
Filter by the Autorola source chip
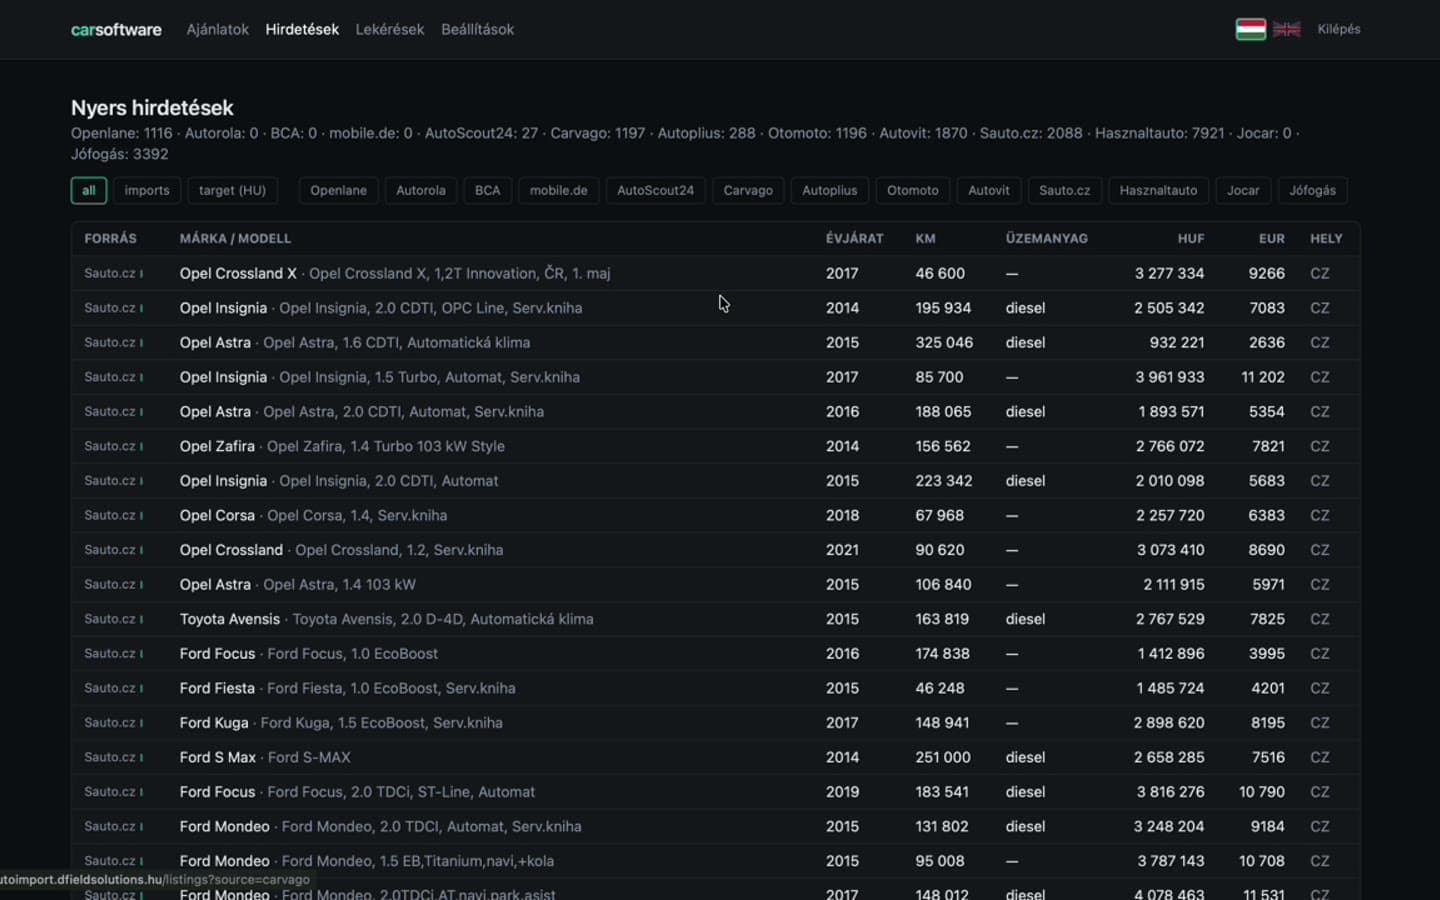421,190
